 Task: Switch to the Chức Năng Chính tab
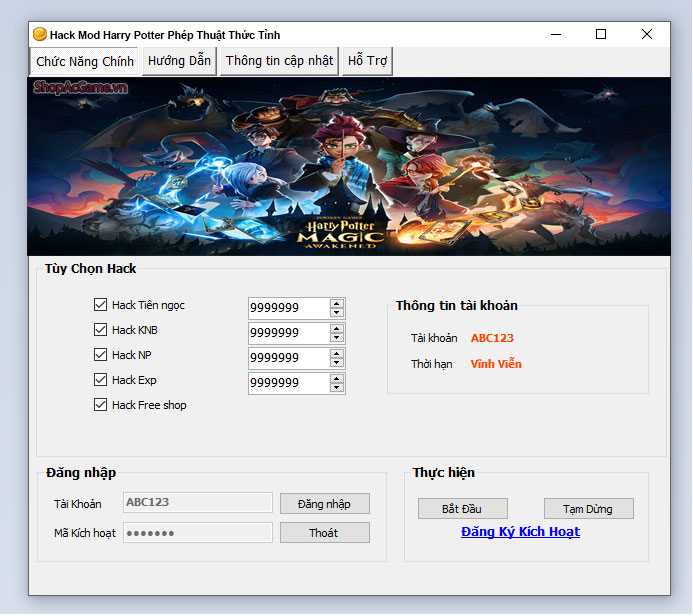coord(84,61)
